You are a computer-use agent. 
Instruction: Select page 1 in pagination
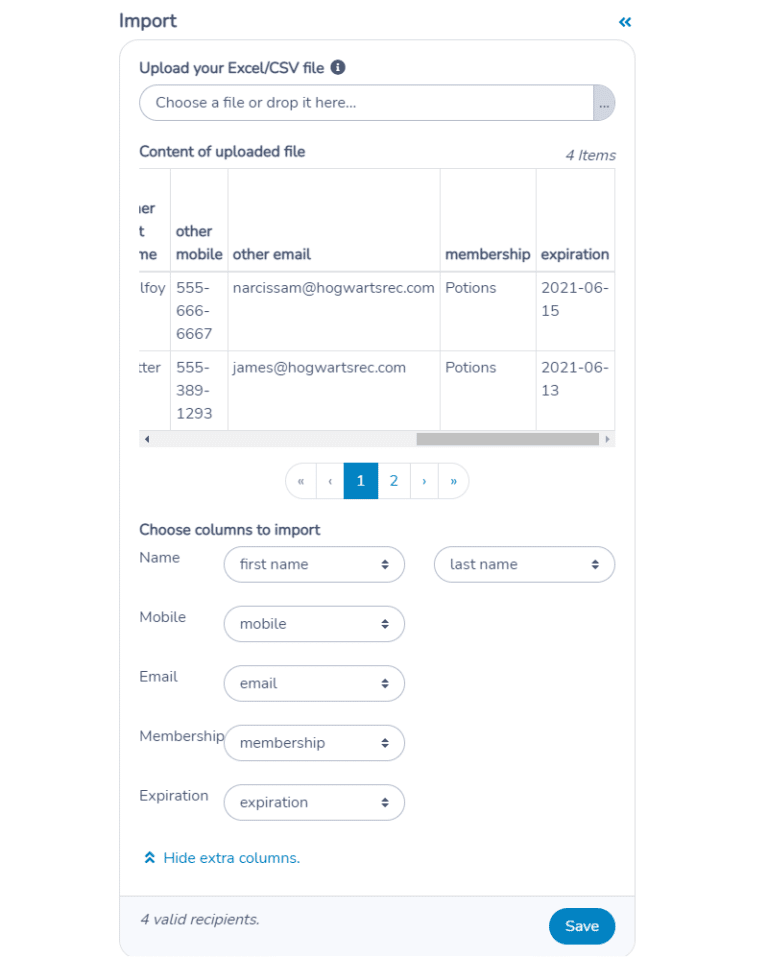(360, 481)
